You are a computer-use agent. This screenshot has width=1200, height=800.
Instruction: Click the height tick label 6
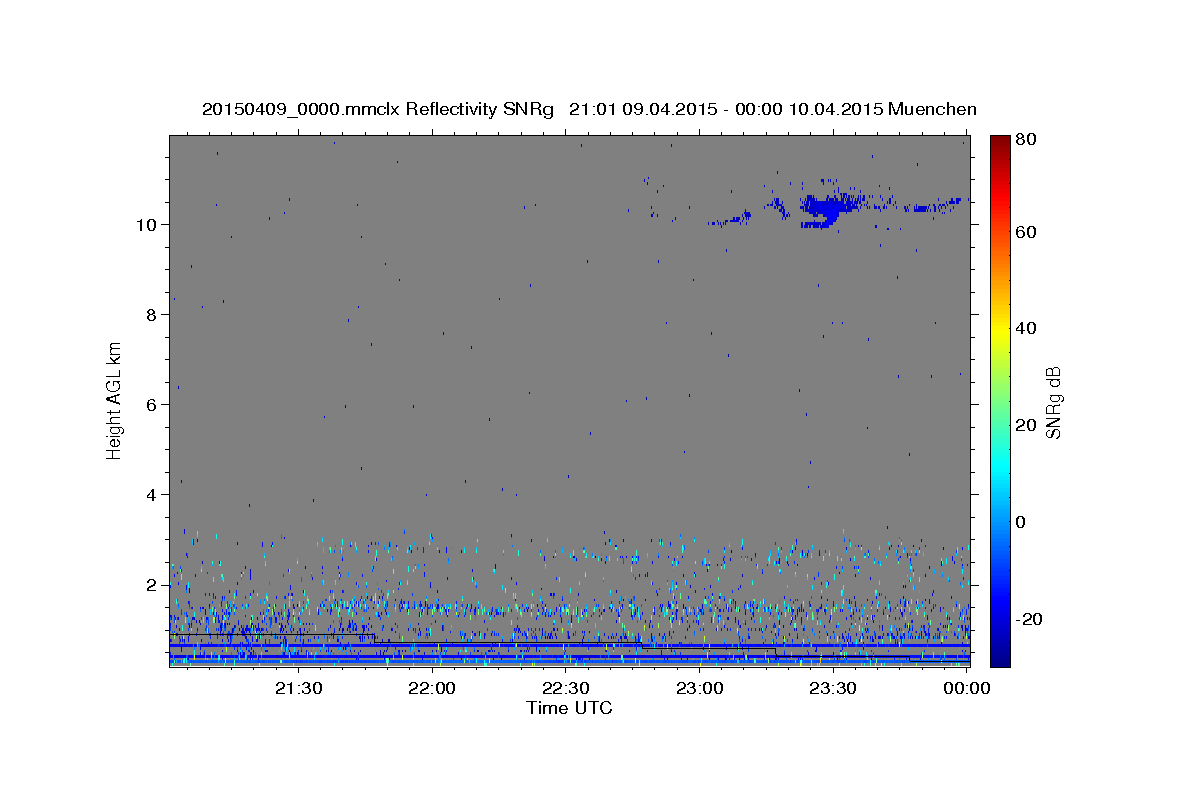(152, 404)
